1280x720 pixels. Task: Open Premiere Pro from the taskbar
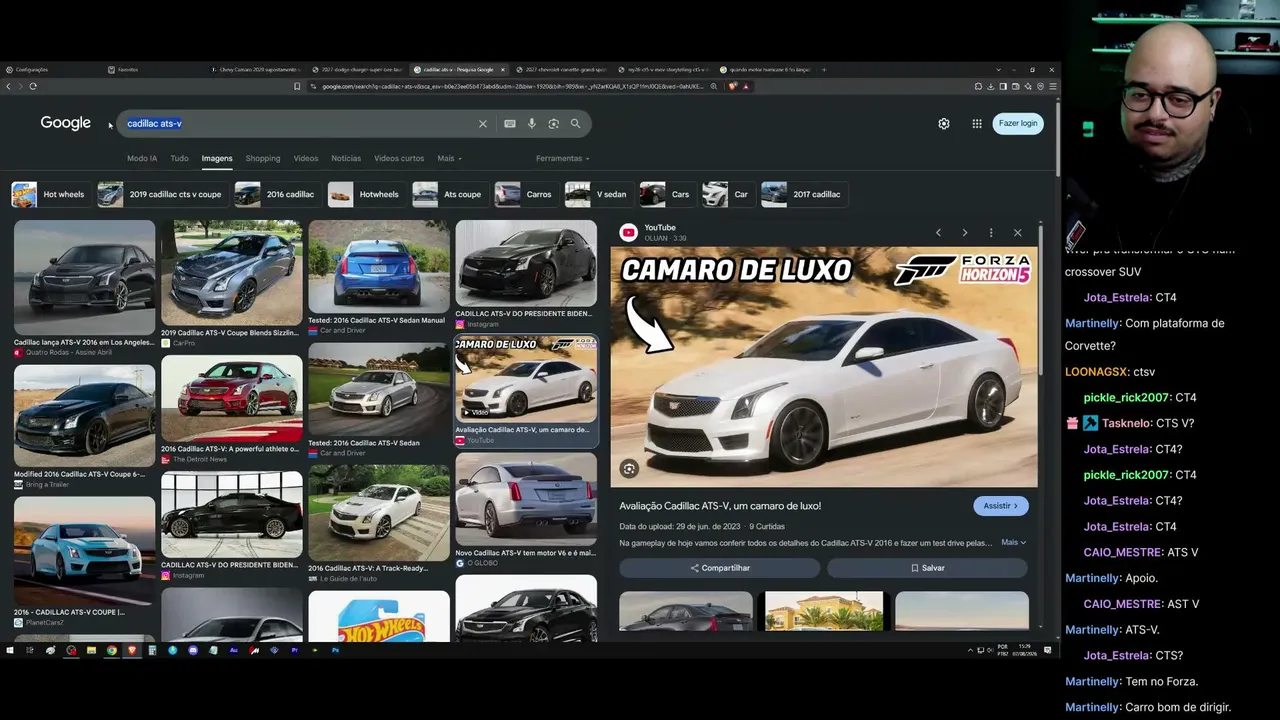pos(295,650)
